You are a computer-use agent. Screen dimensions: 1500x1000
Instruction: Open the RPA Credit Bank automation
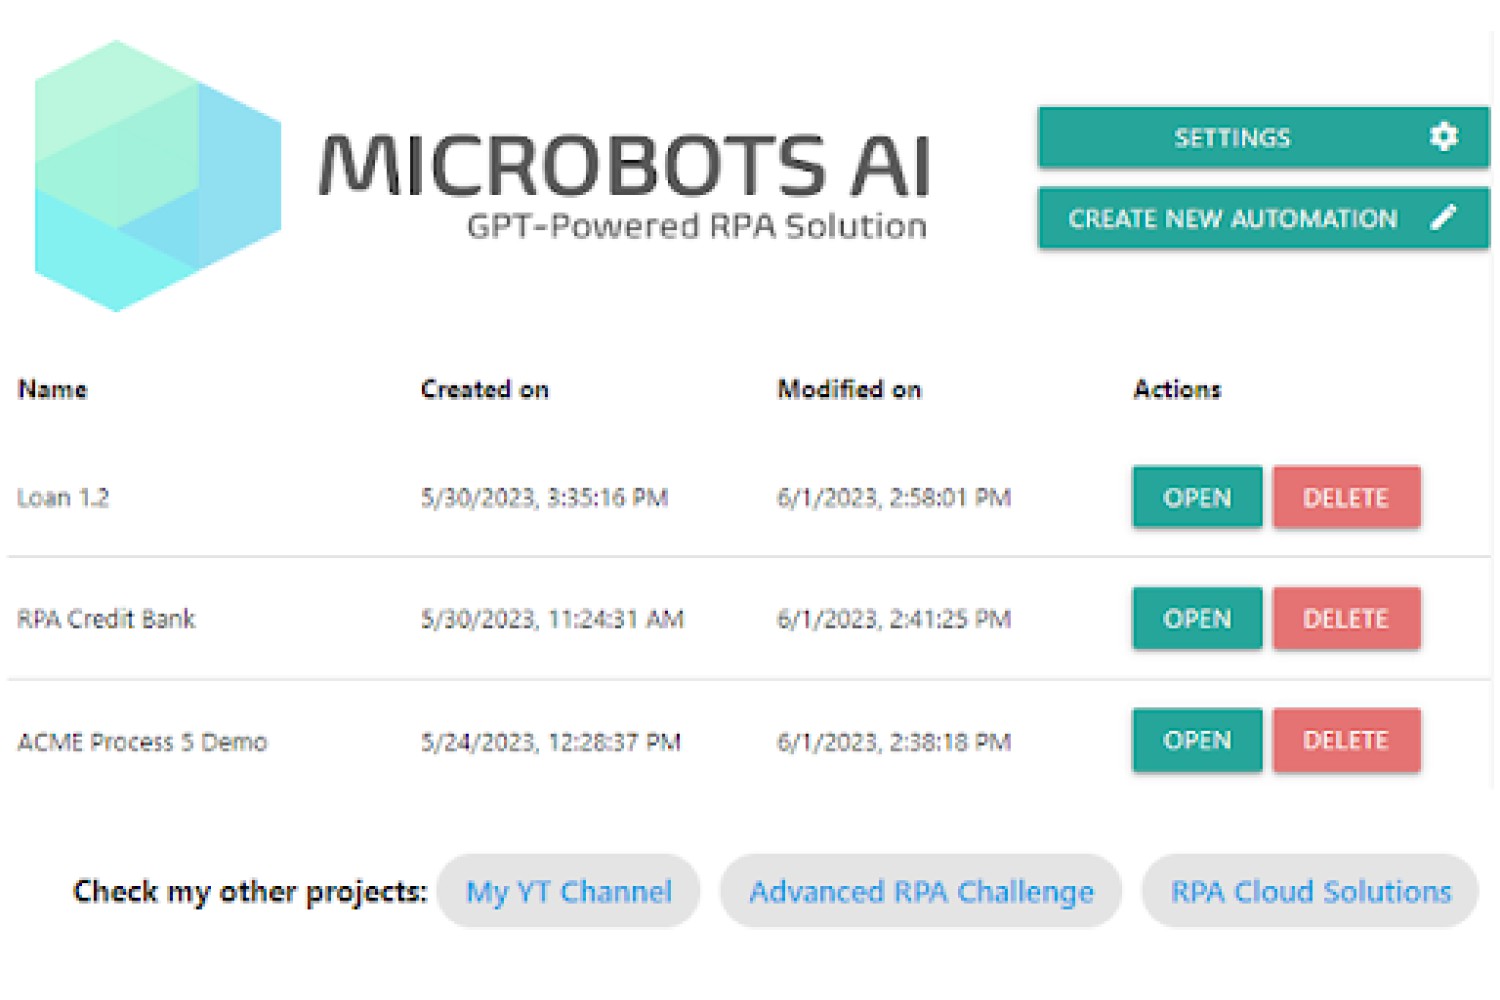[1197, 619]
